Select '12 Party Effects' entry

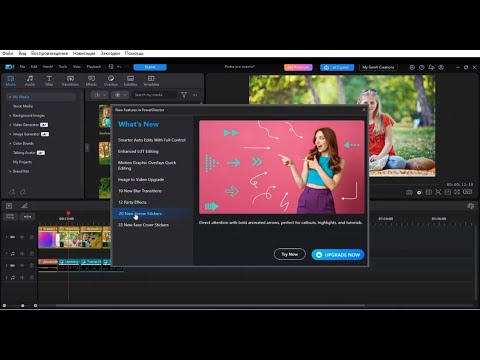(x=132, y=202)
